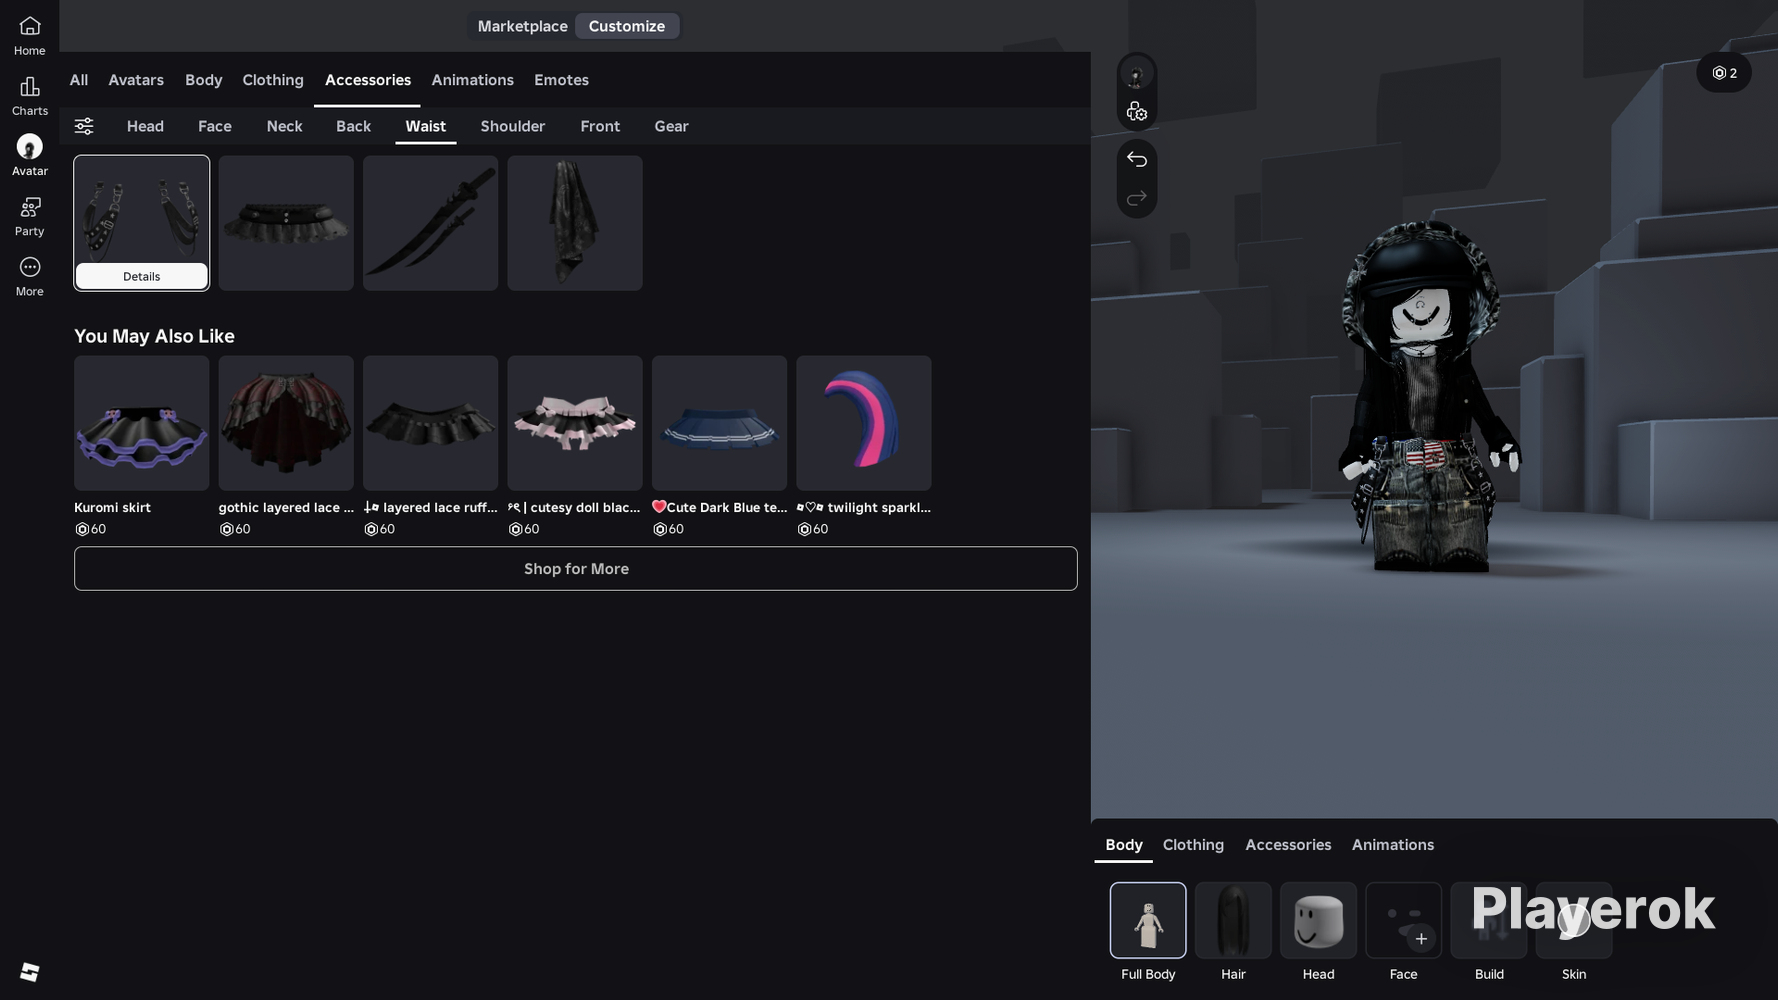Open the top Animations category tab

(473, 80)
